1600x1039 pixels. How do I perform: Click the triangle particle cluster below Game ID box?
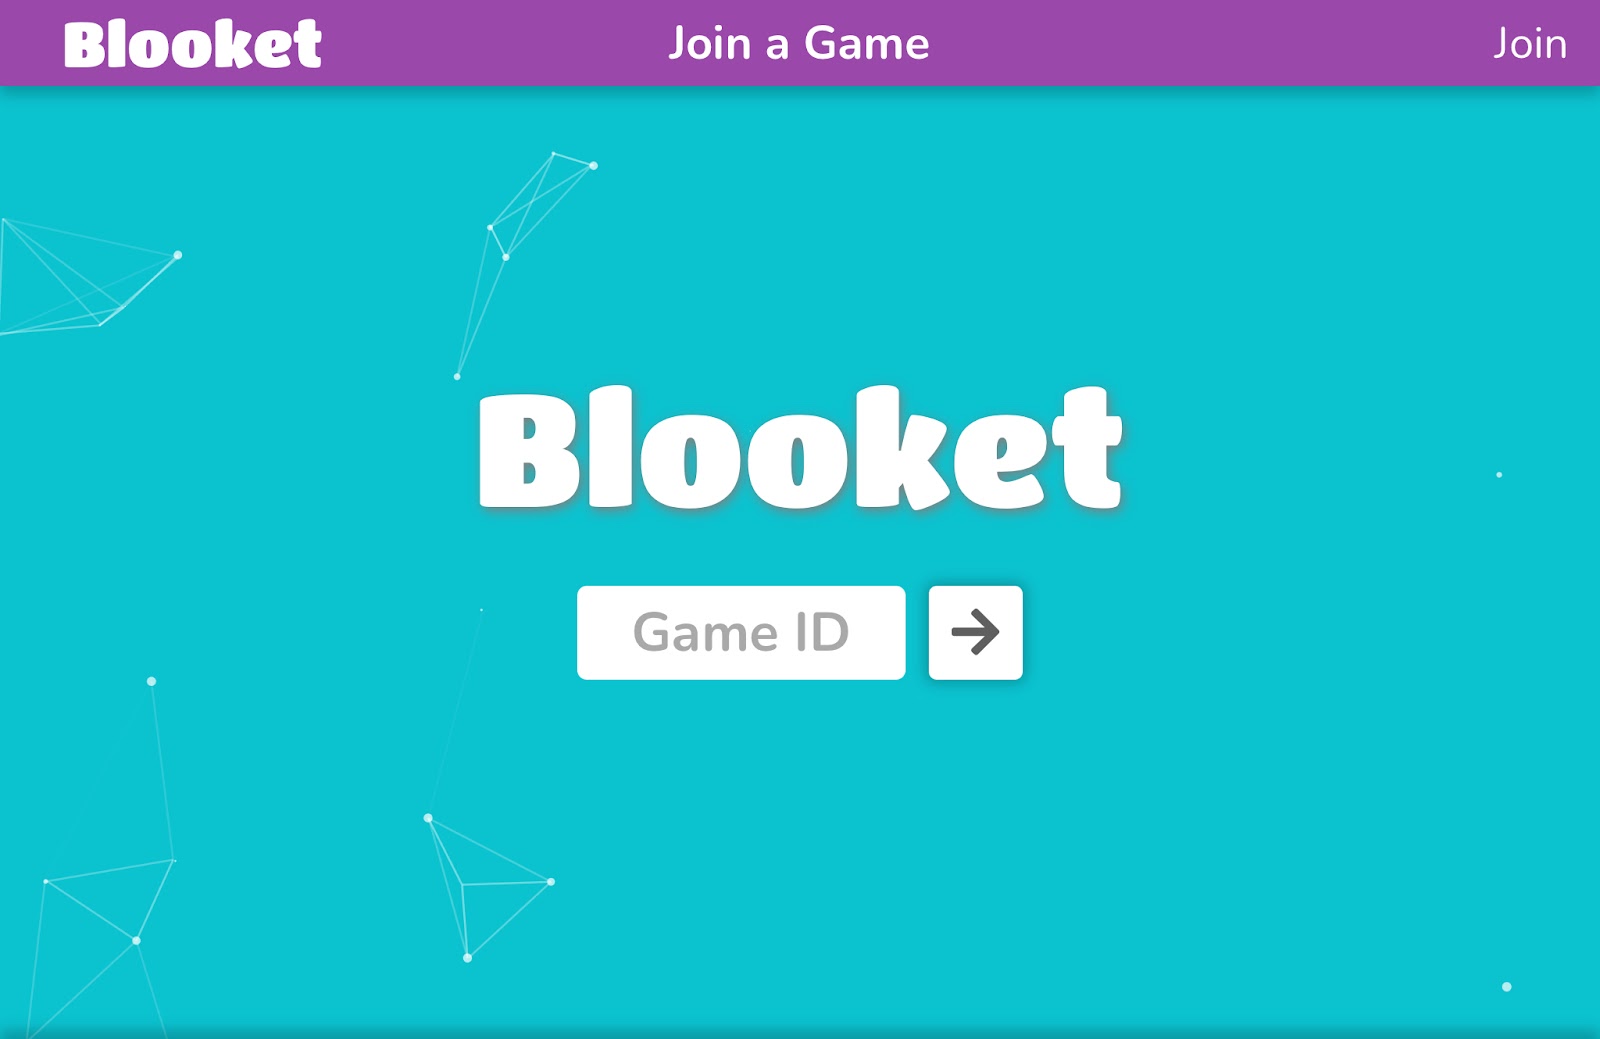(x=488, y=888)
